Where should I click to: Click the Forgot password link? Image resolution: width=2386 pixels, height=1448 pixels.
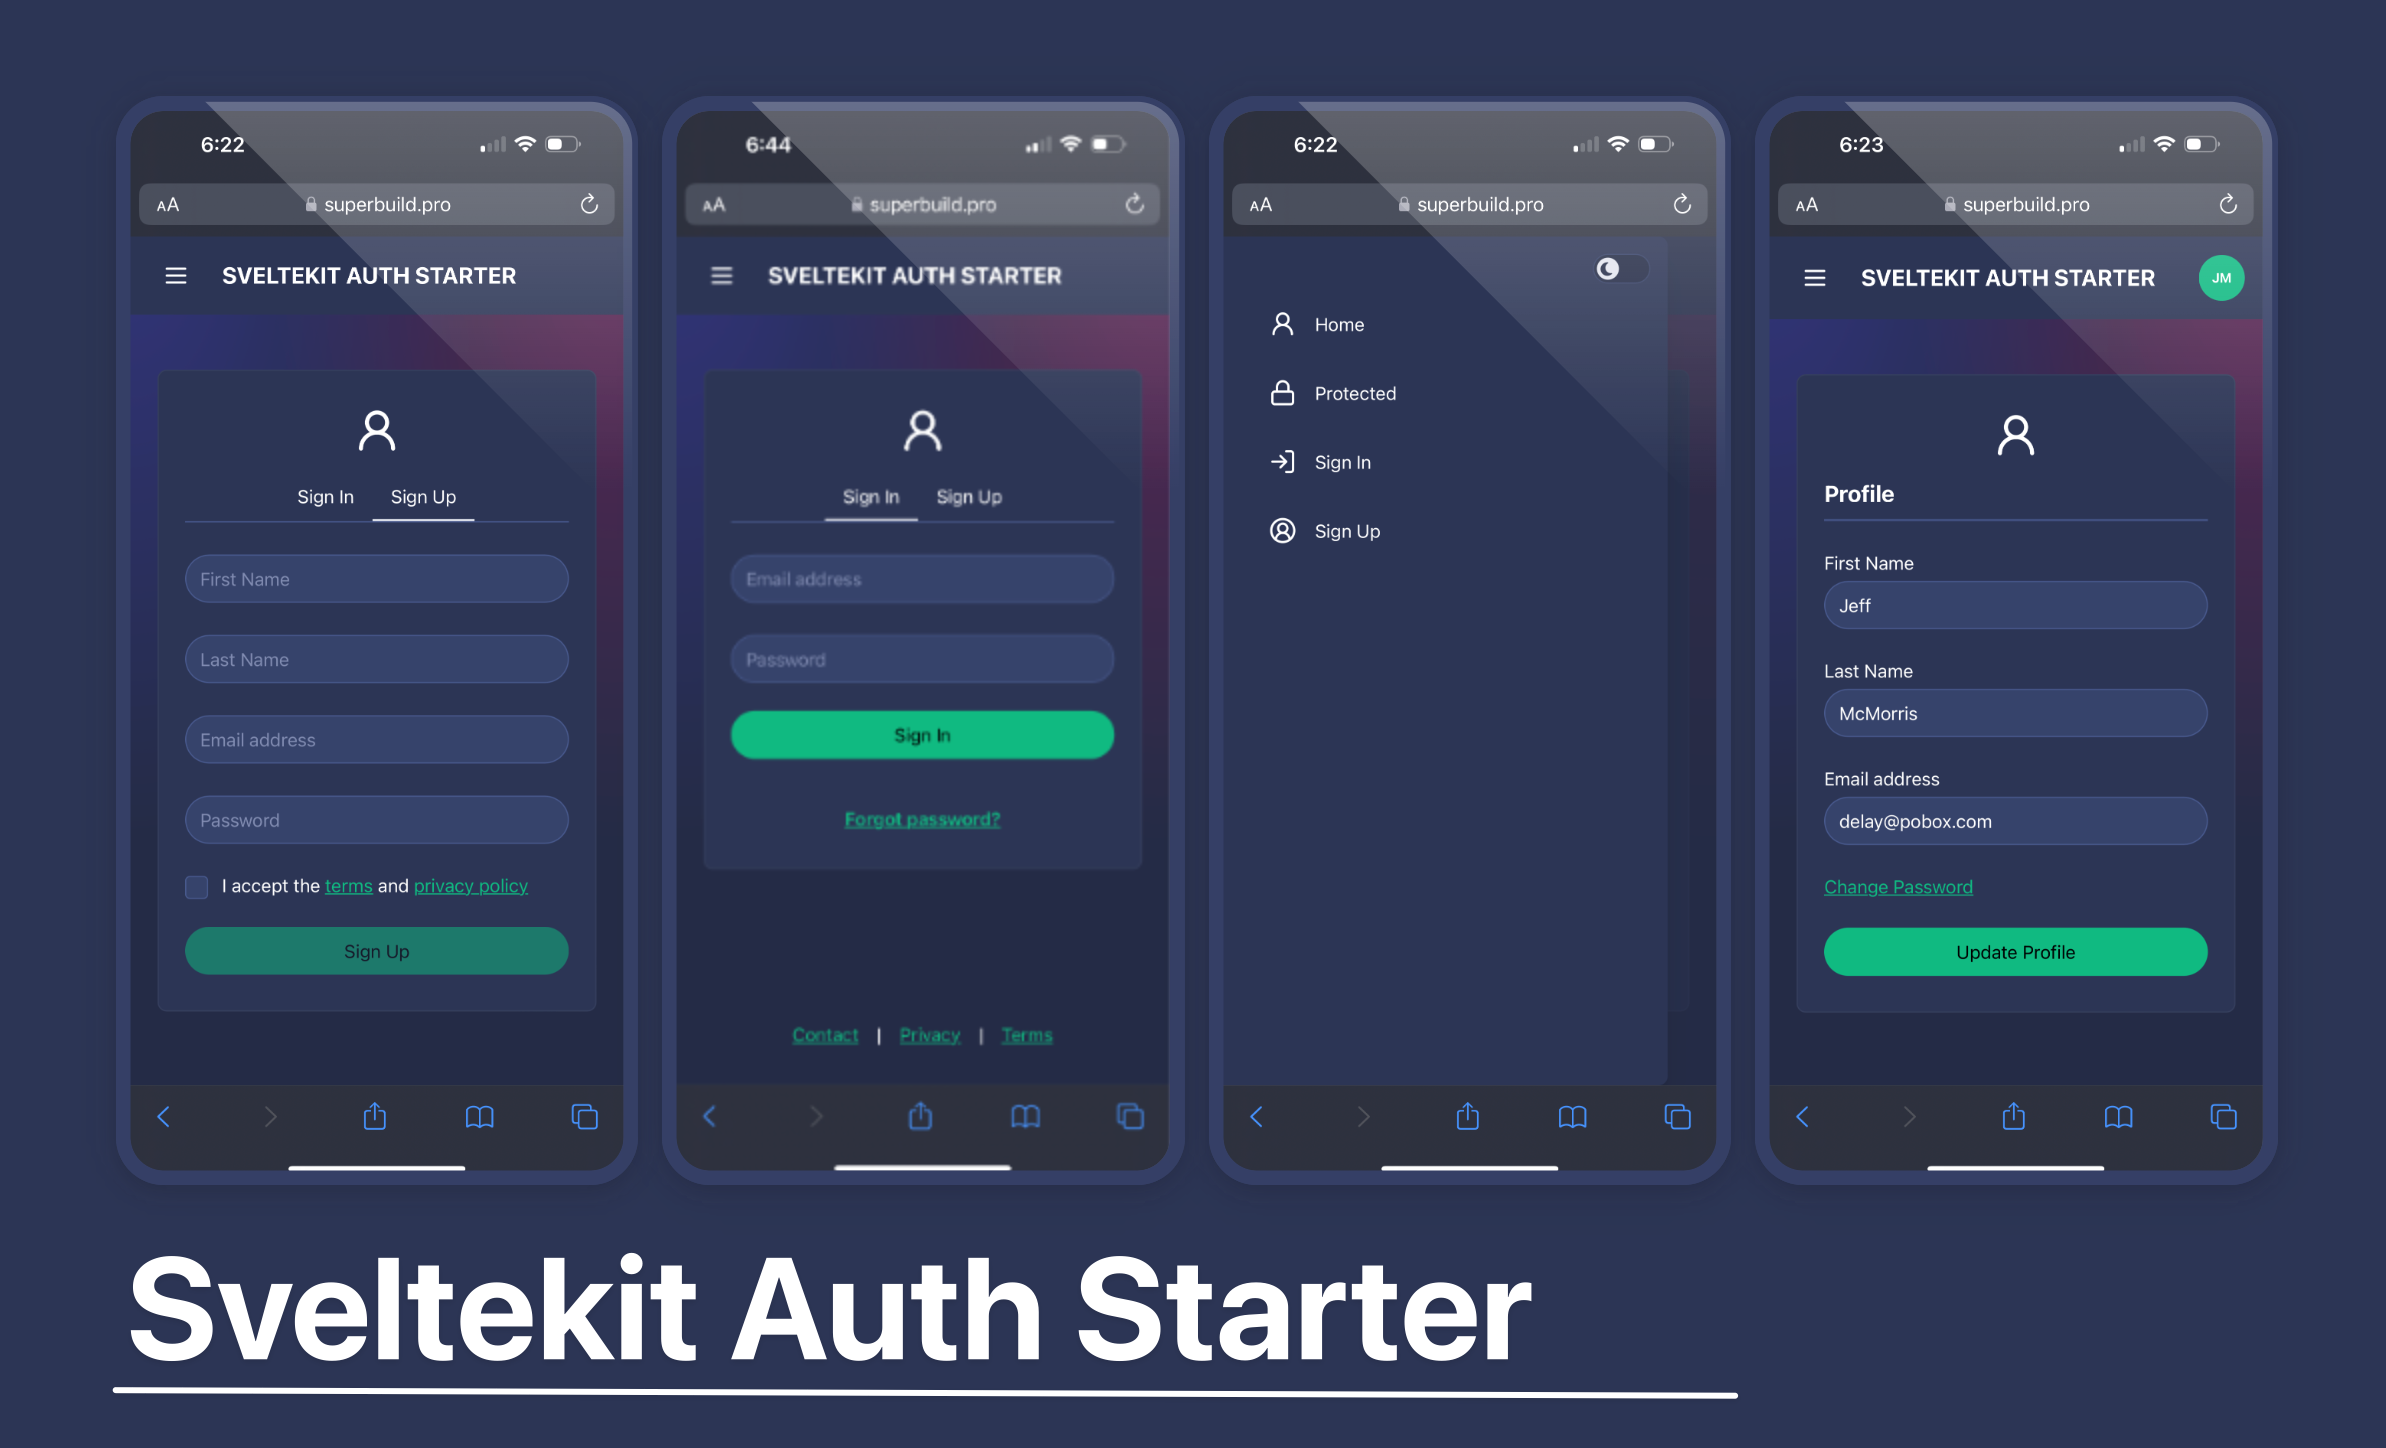point(920,819)
